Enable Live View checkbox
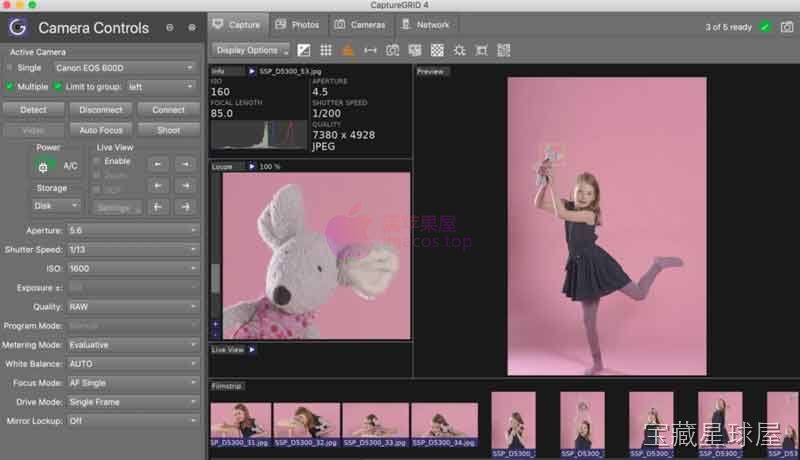The height and width of the screenshot is (460, 800). click(96, 161)
